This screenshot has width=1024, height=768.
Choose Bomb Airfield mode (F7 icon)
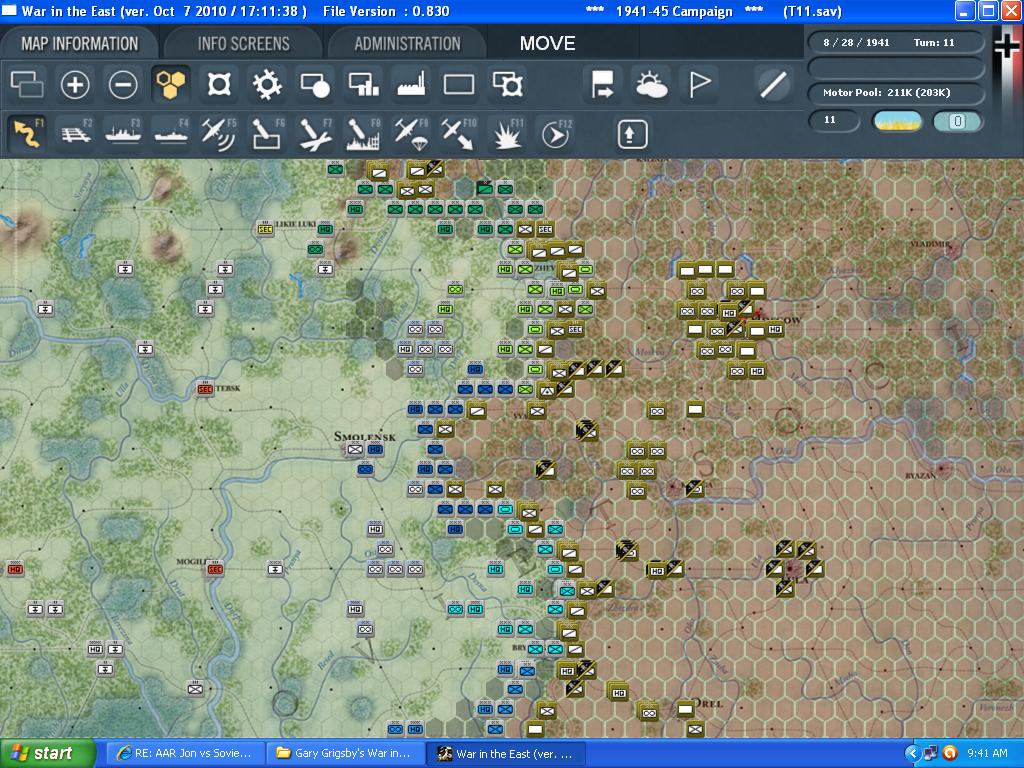tap(315, 133)
